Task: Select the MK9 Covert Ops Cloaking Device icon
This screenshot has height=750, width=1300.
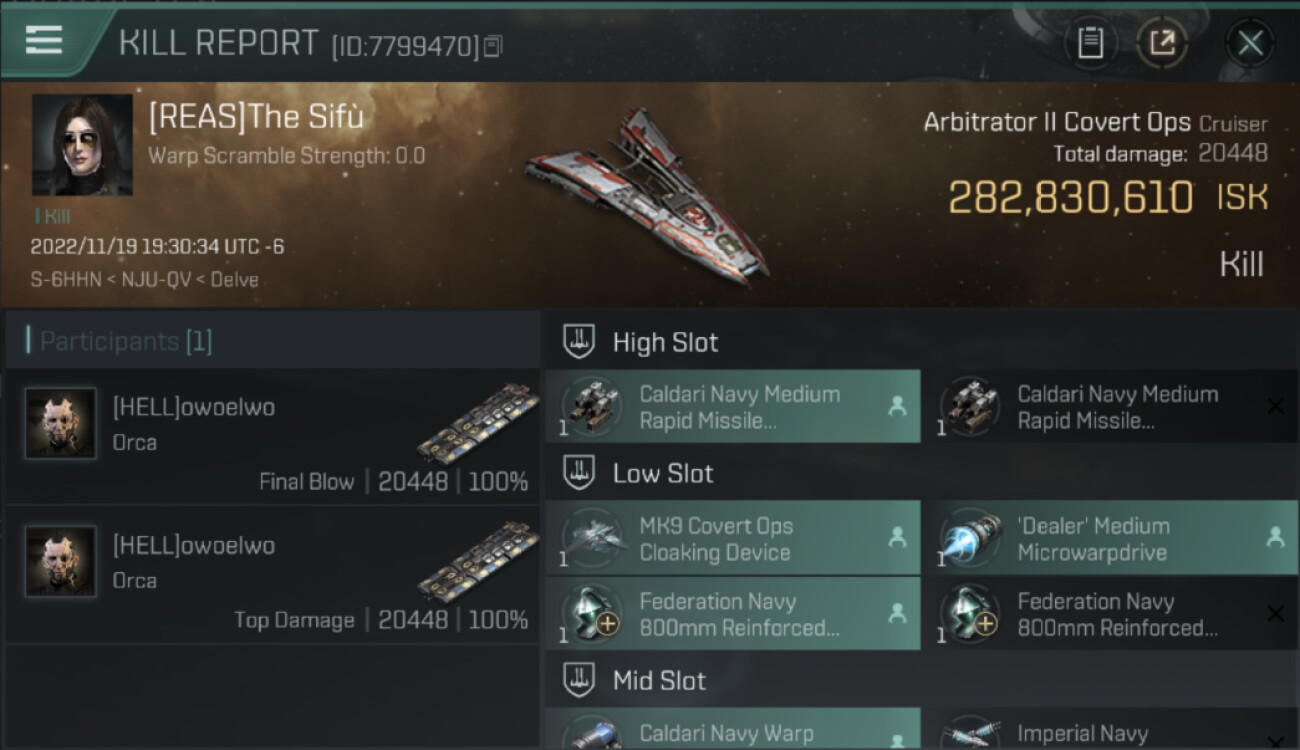Action: 594,539
